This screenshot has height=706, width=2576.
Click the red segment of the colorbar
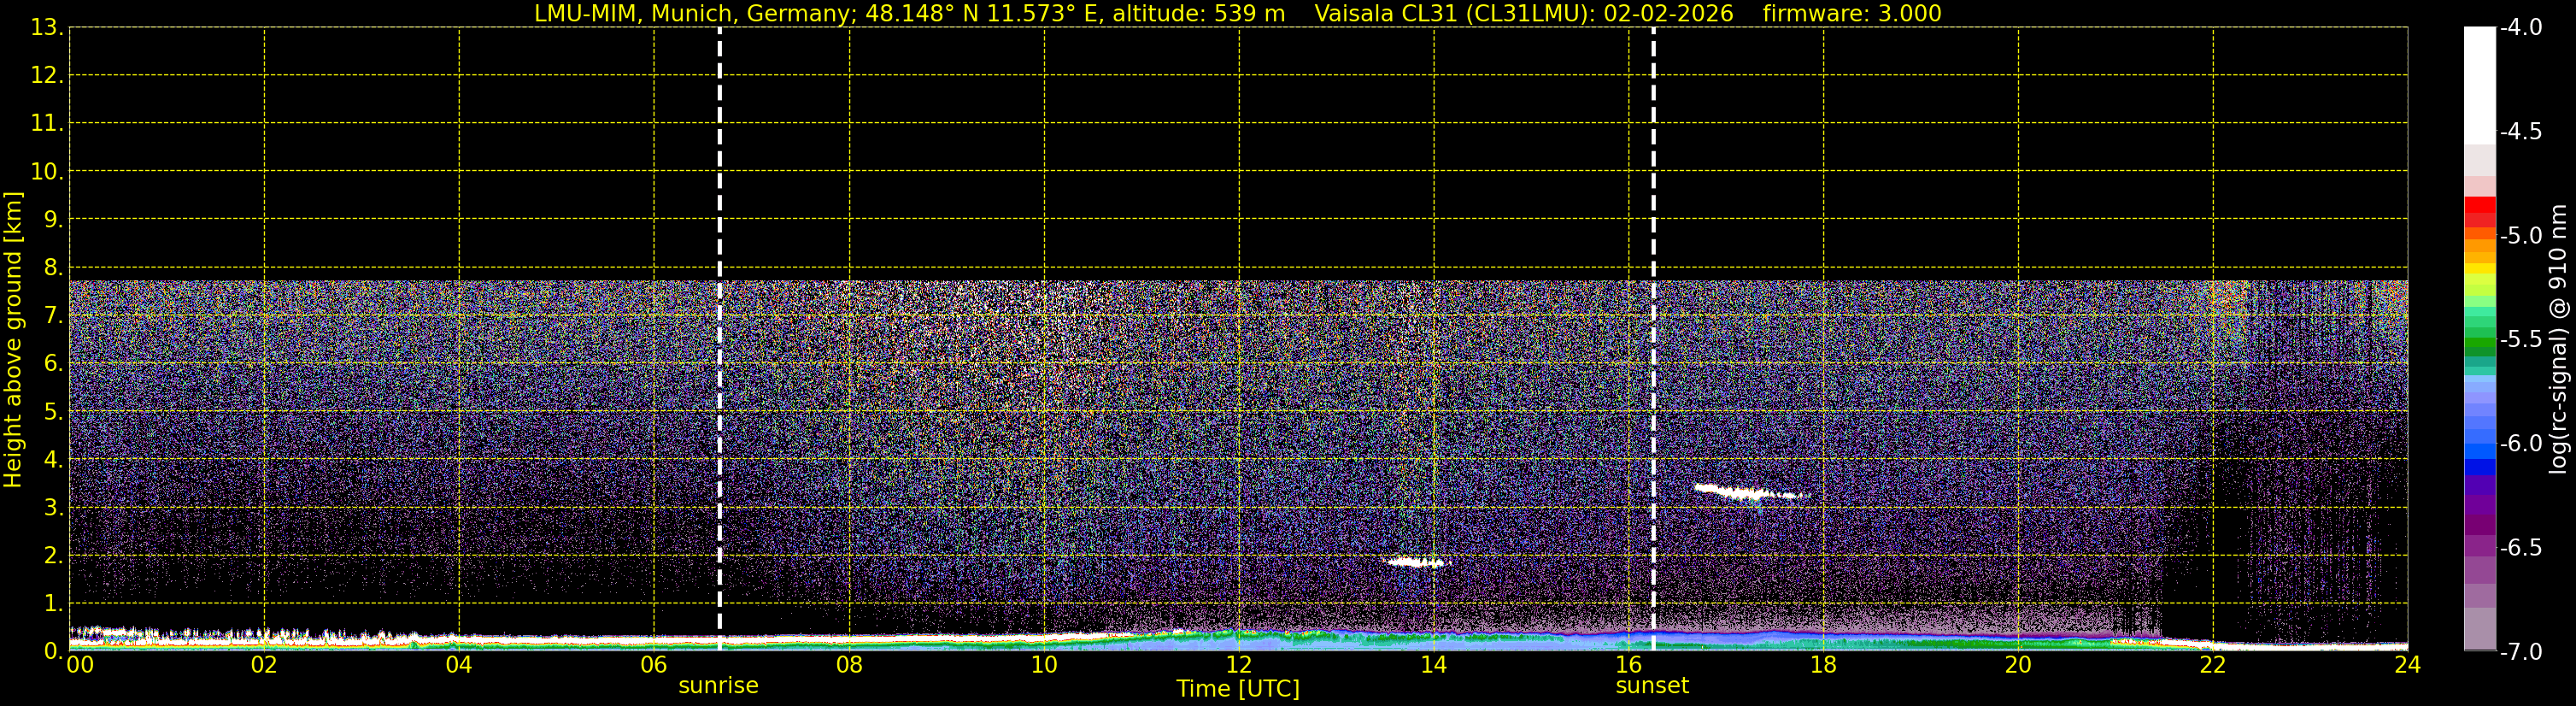point(2480,209)
